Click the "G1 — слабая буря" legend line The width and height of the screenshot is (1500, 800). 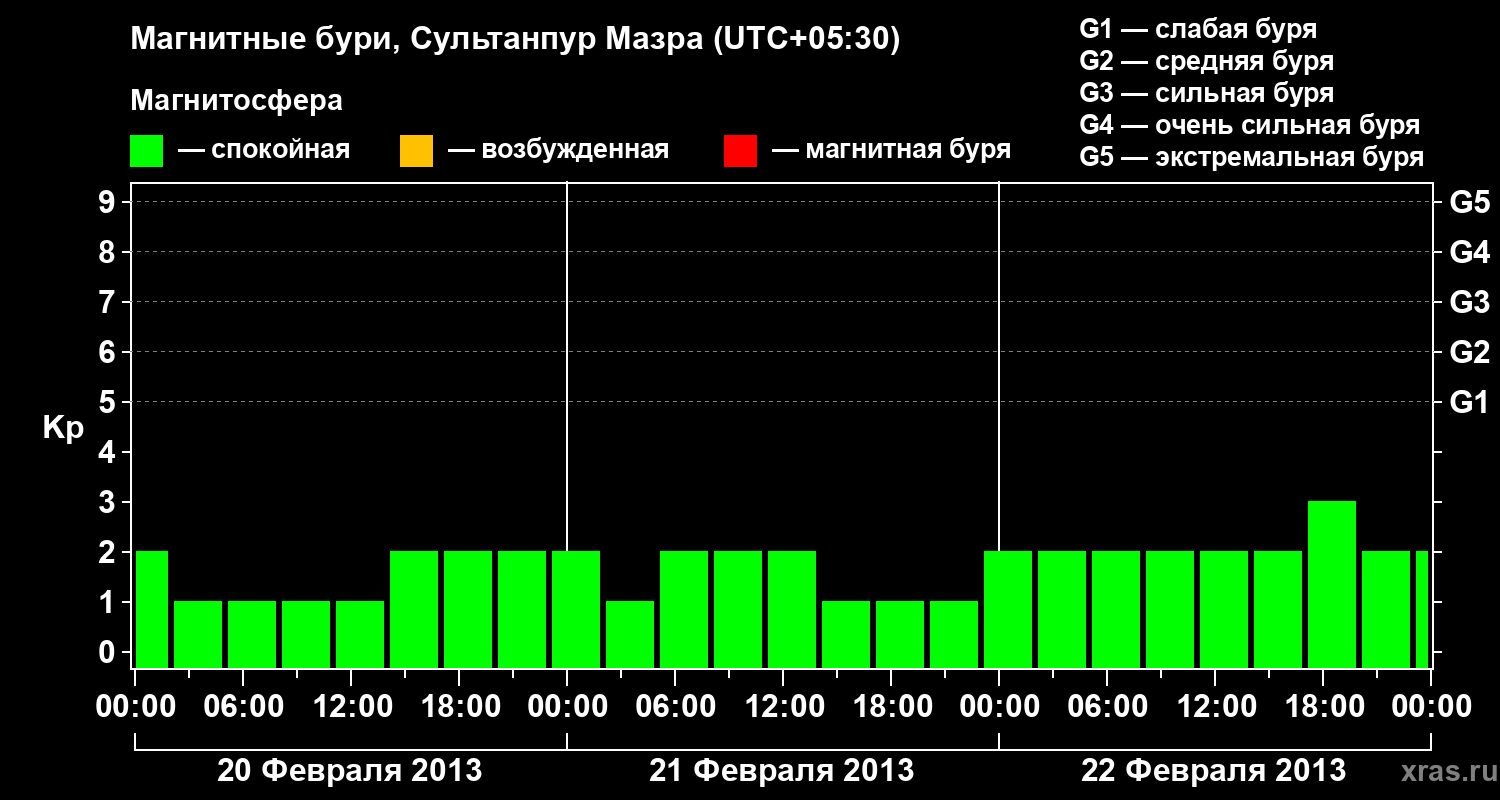click(1198, 29)
